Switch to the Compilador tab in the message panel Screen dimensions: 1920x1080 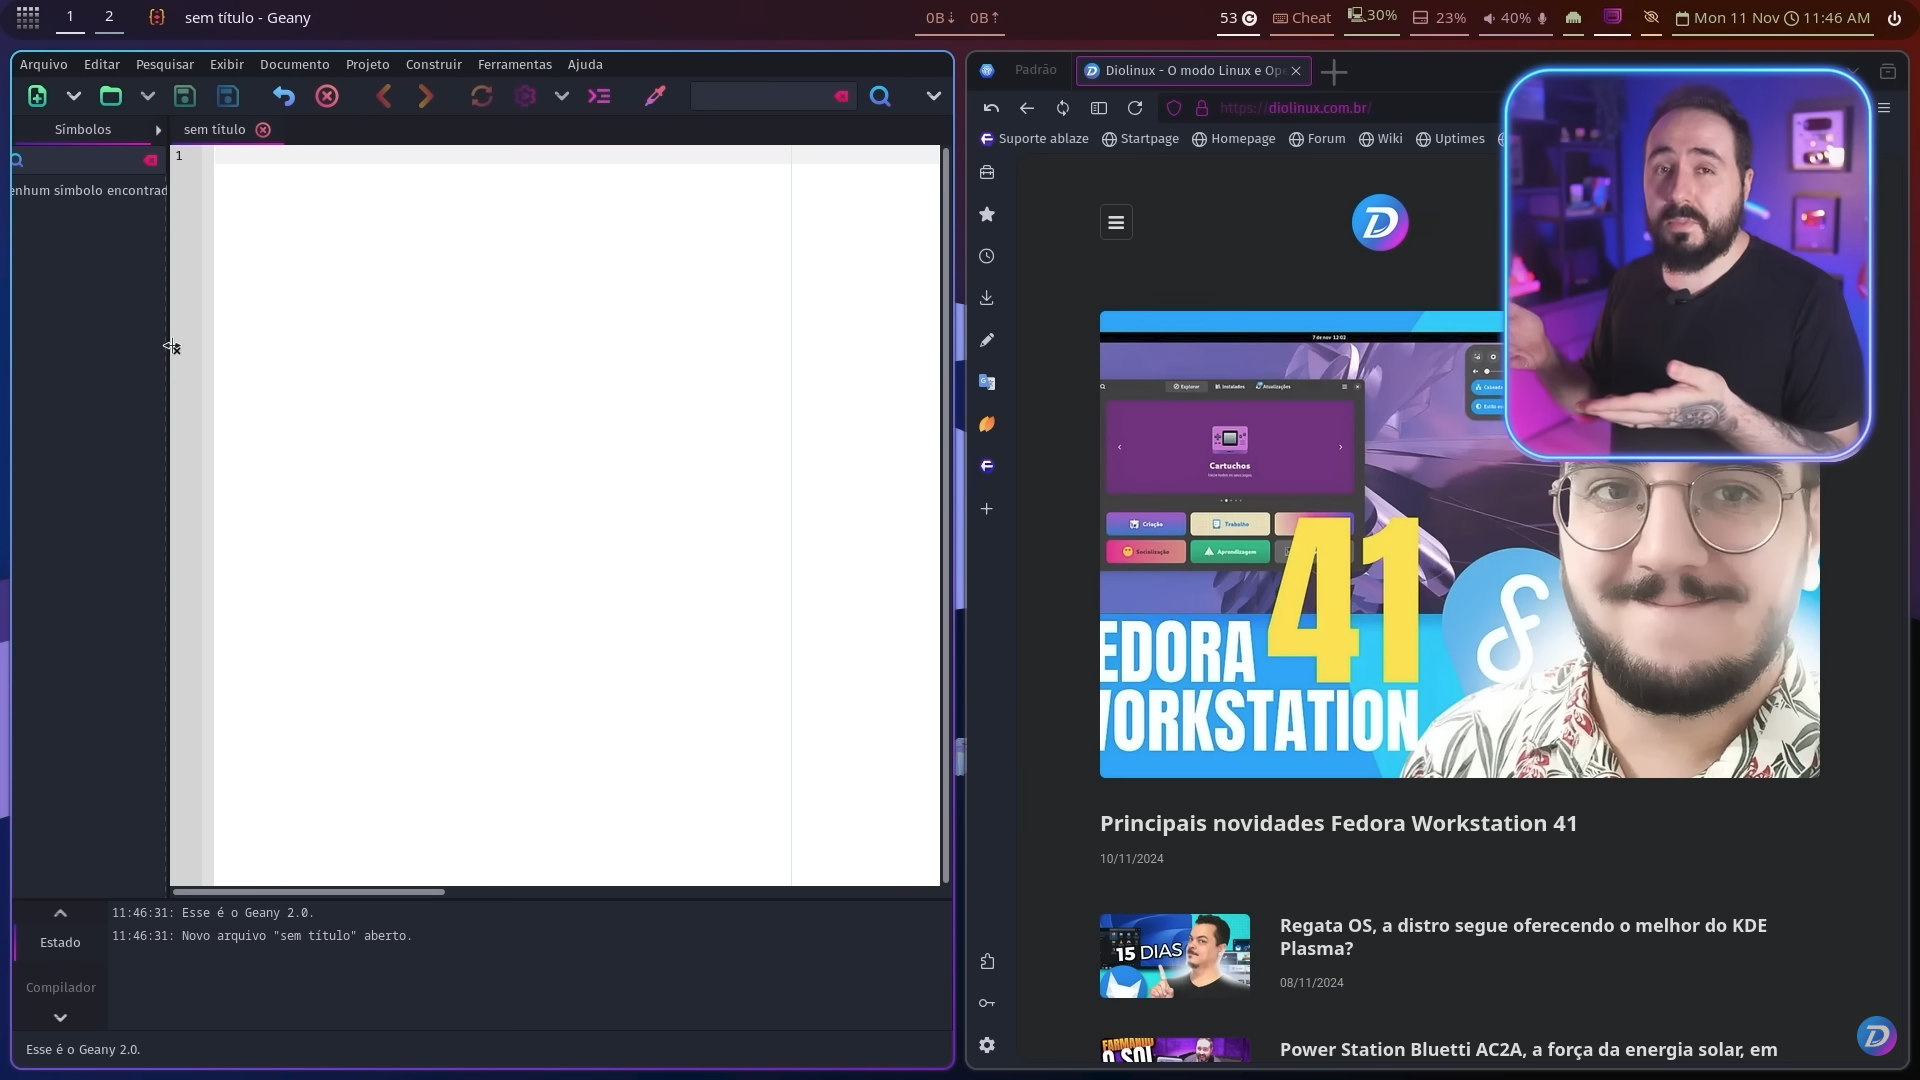click(x=60, y=988)
